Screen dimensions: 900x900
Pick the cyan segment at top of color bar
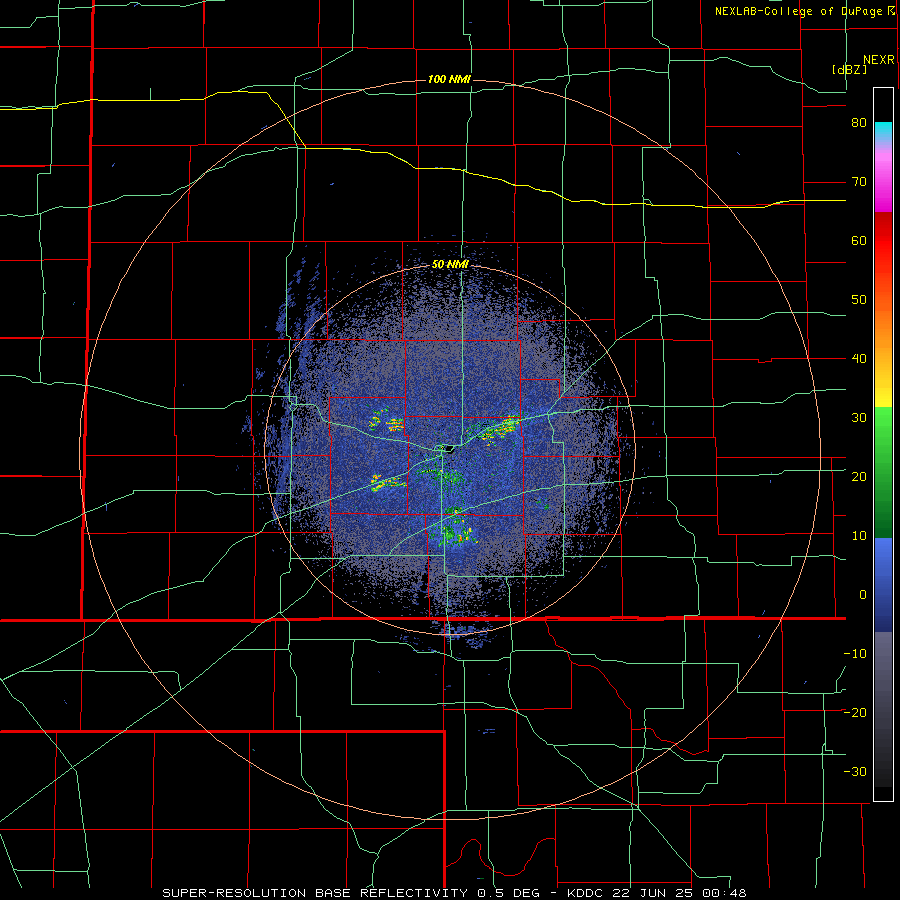click(x=883, y=129)
